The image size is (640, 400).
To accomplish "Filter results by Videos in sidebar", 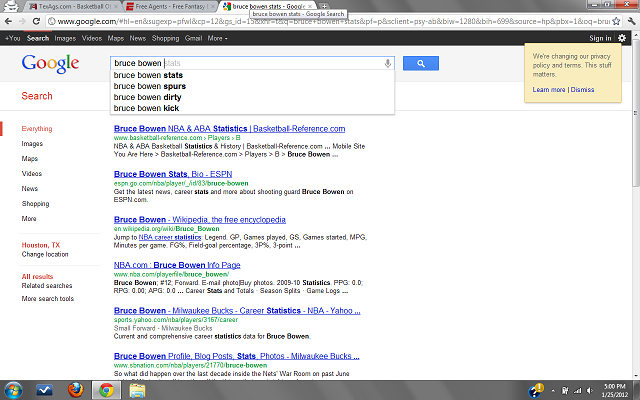I will click(x=32, y=173).
